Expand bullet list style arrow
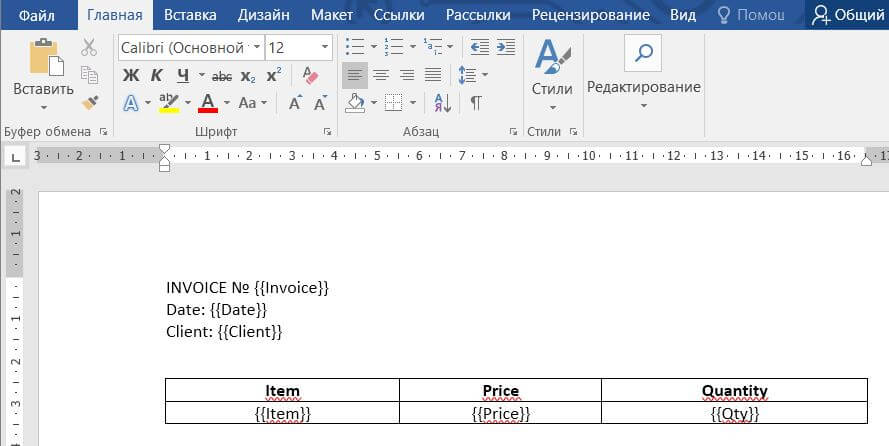Screen dimensions: 889x446 374,47
